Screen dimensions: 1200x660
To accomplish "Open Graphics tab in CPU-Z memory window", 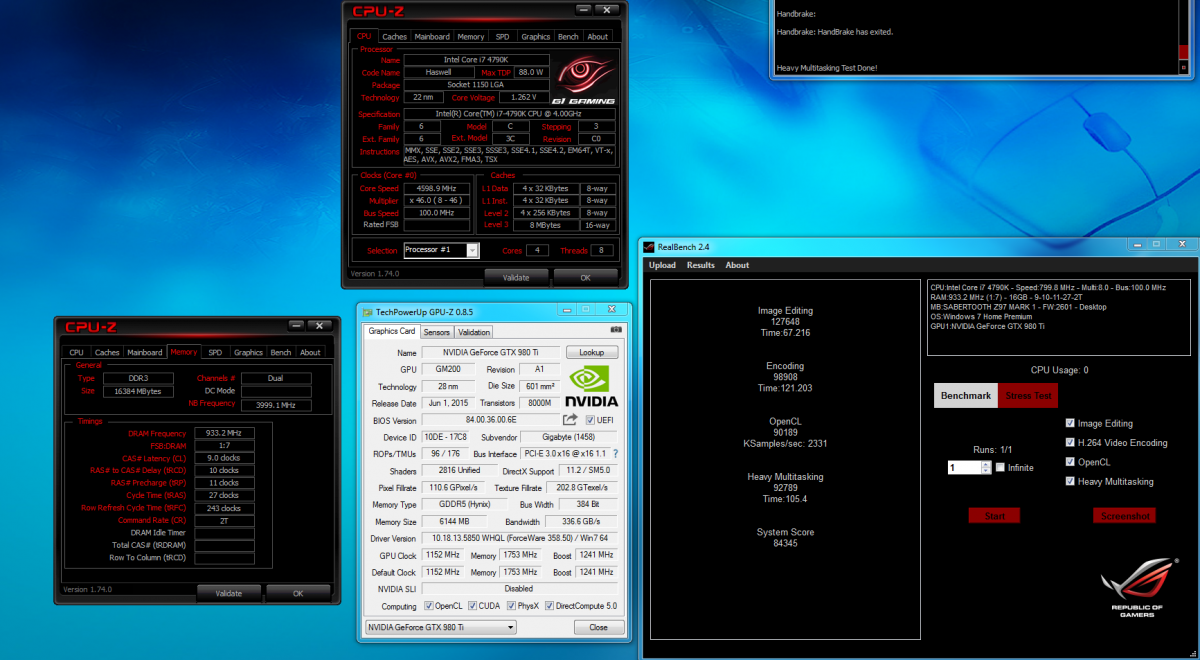I will click(x=248, y=352).
